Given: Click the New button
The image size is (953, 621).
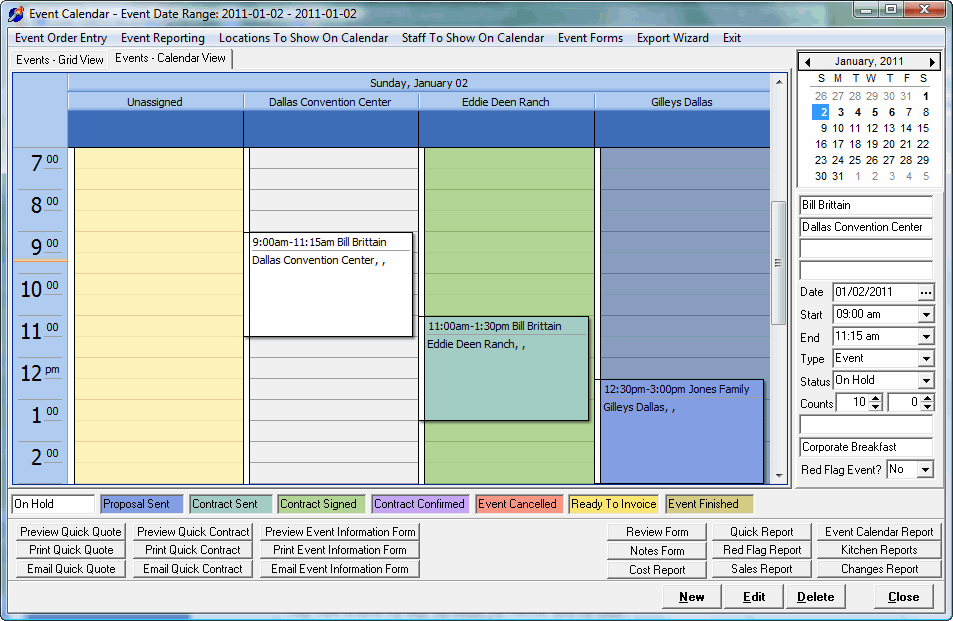Looking at the screenshot, I should 692,597.
